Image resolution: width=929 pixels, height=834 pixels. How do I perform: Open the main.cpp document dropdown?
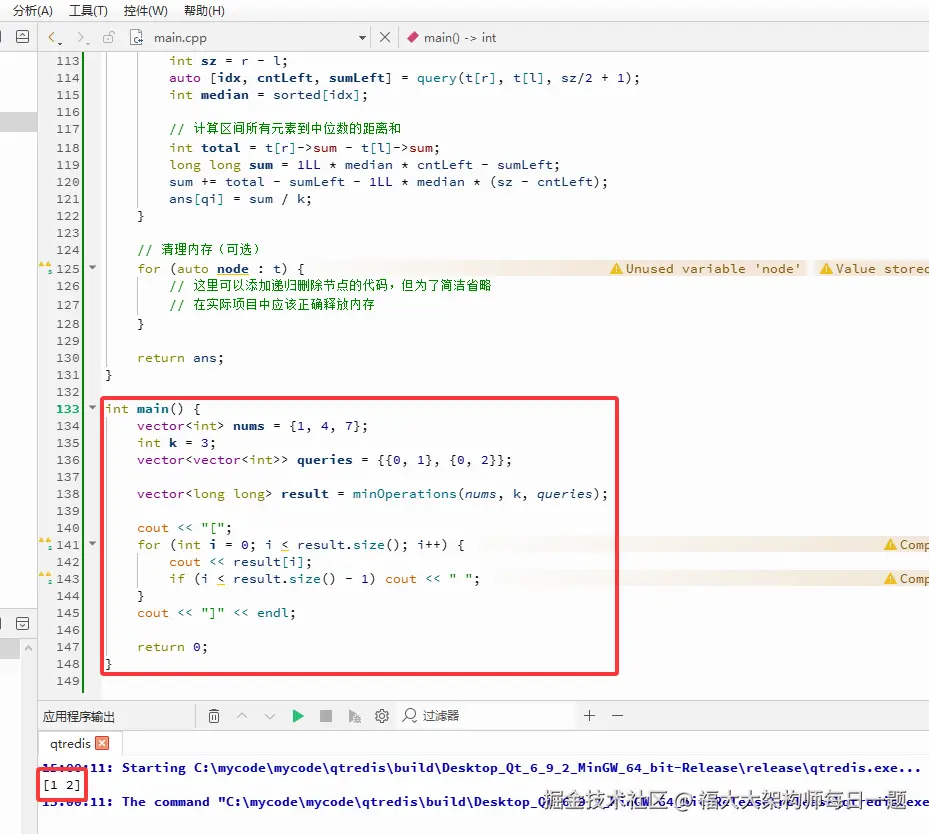362,38
